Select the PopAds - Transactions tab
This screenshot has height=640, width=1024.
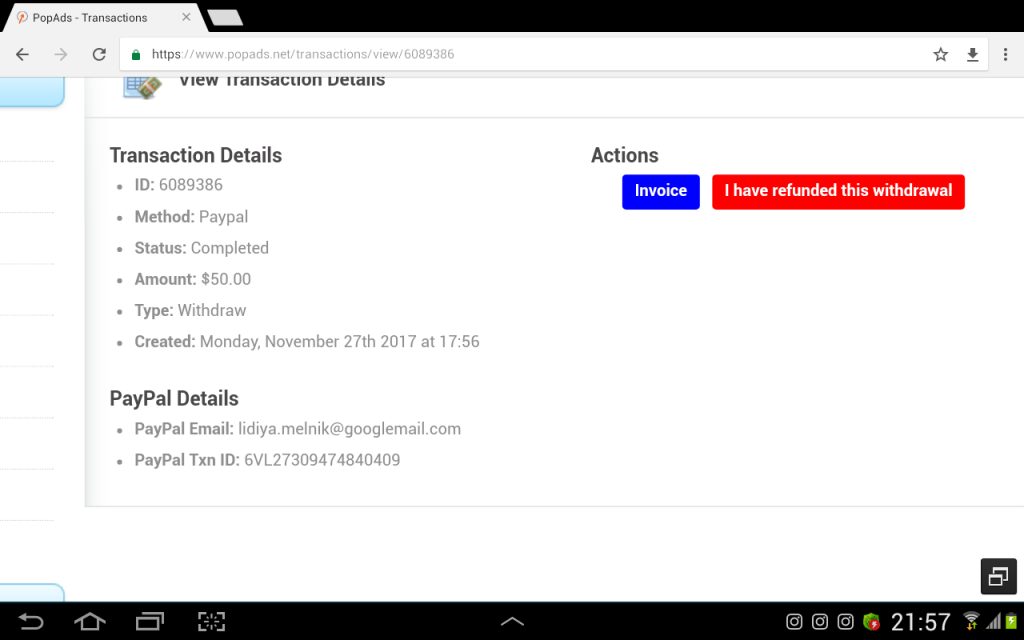click(89, 18)
